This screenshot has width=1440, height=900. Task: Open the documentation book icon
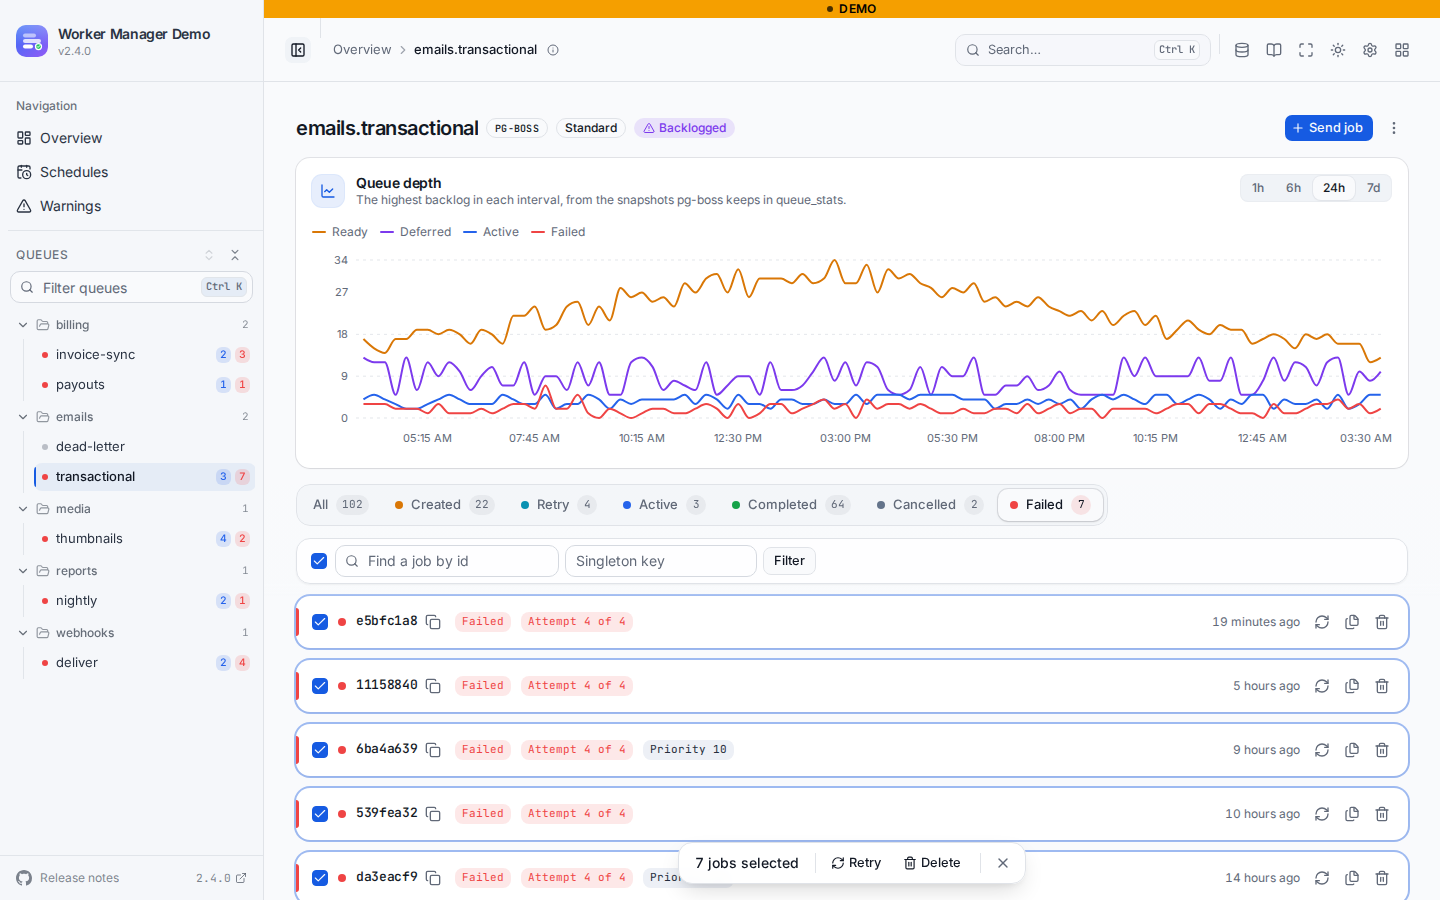pyautogui.click(x=1274, y=50)
